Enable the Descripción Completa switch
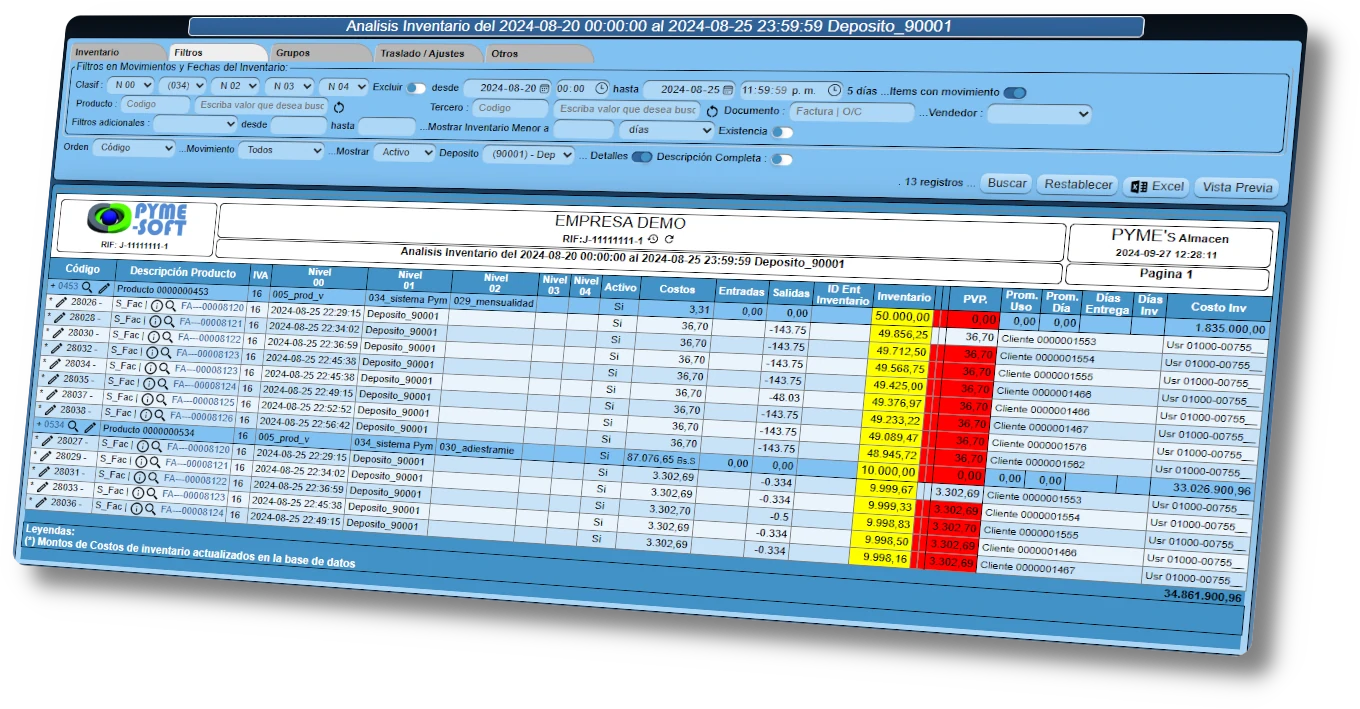This screenshot has width=1360, height=709. pos(781,159)
